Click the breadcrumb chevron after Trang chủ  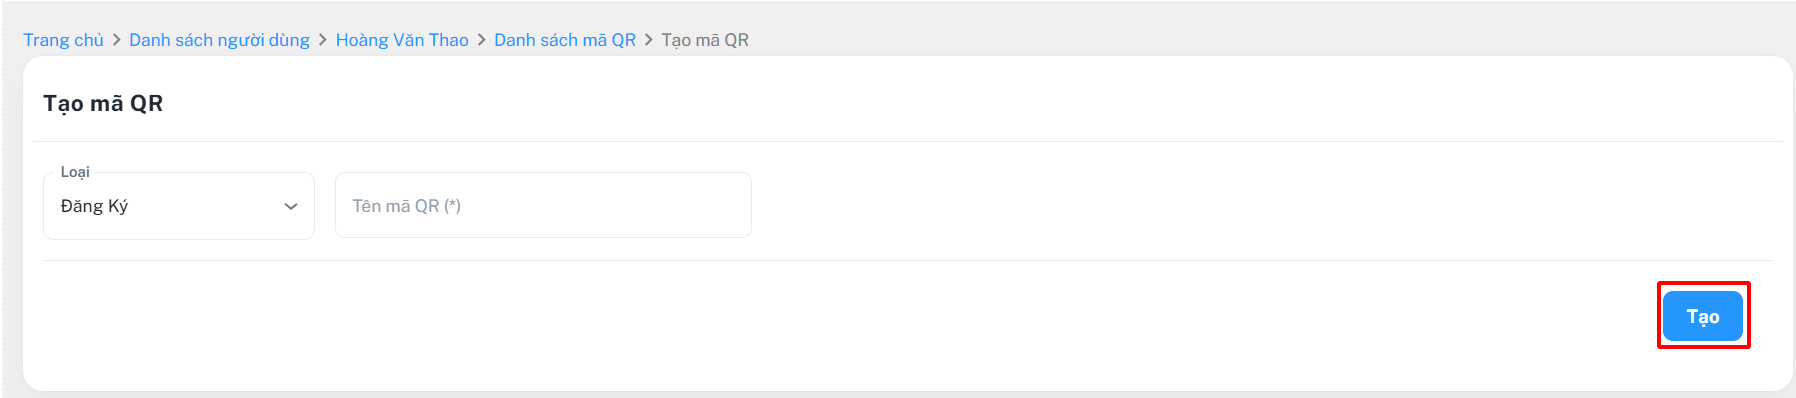coord(116,40)
